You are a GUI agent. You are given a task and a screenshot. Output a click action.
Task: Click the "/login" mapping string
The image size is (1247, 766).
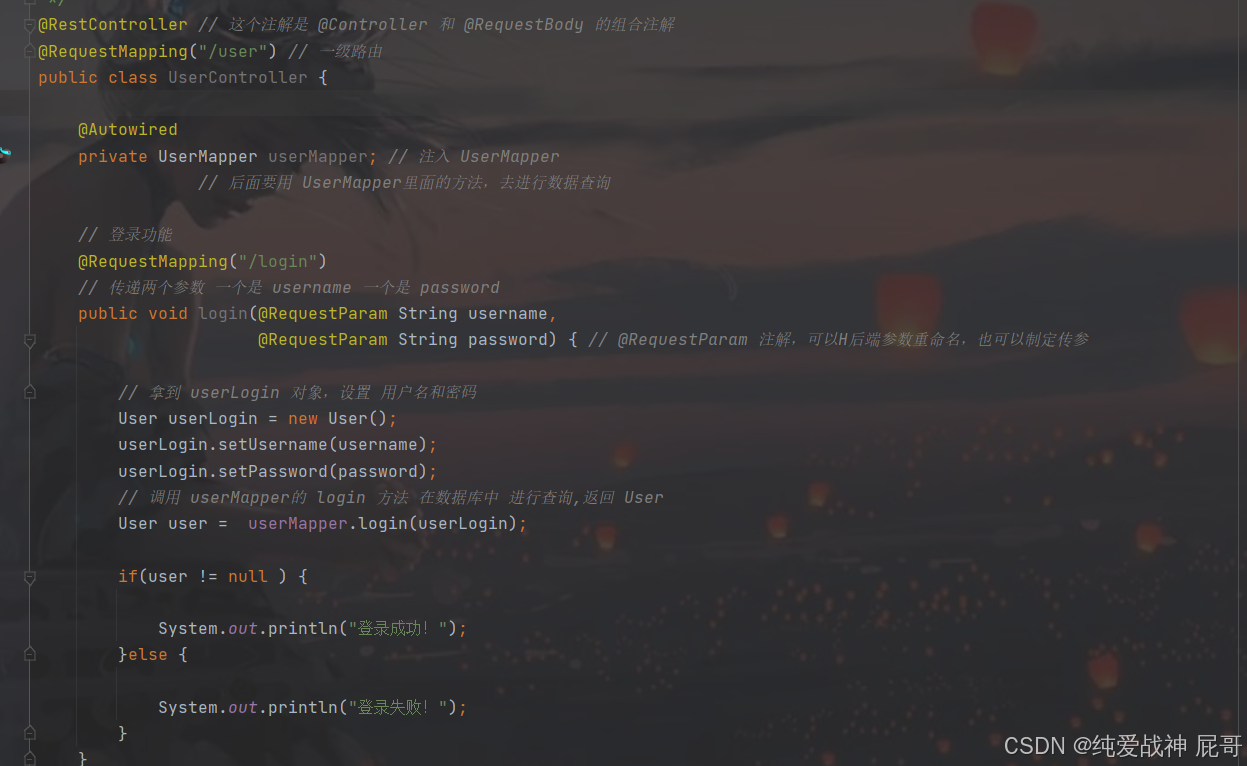point(278,261)
